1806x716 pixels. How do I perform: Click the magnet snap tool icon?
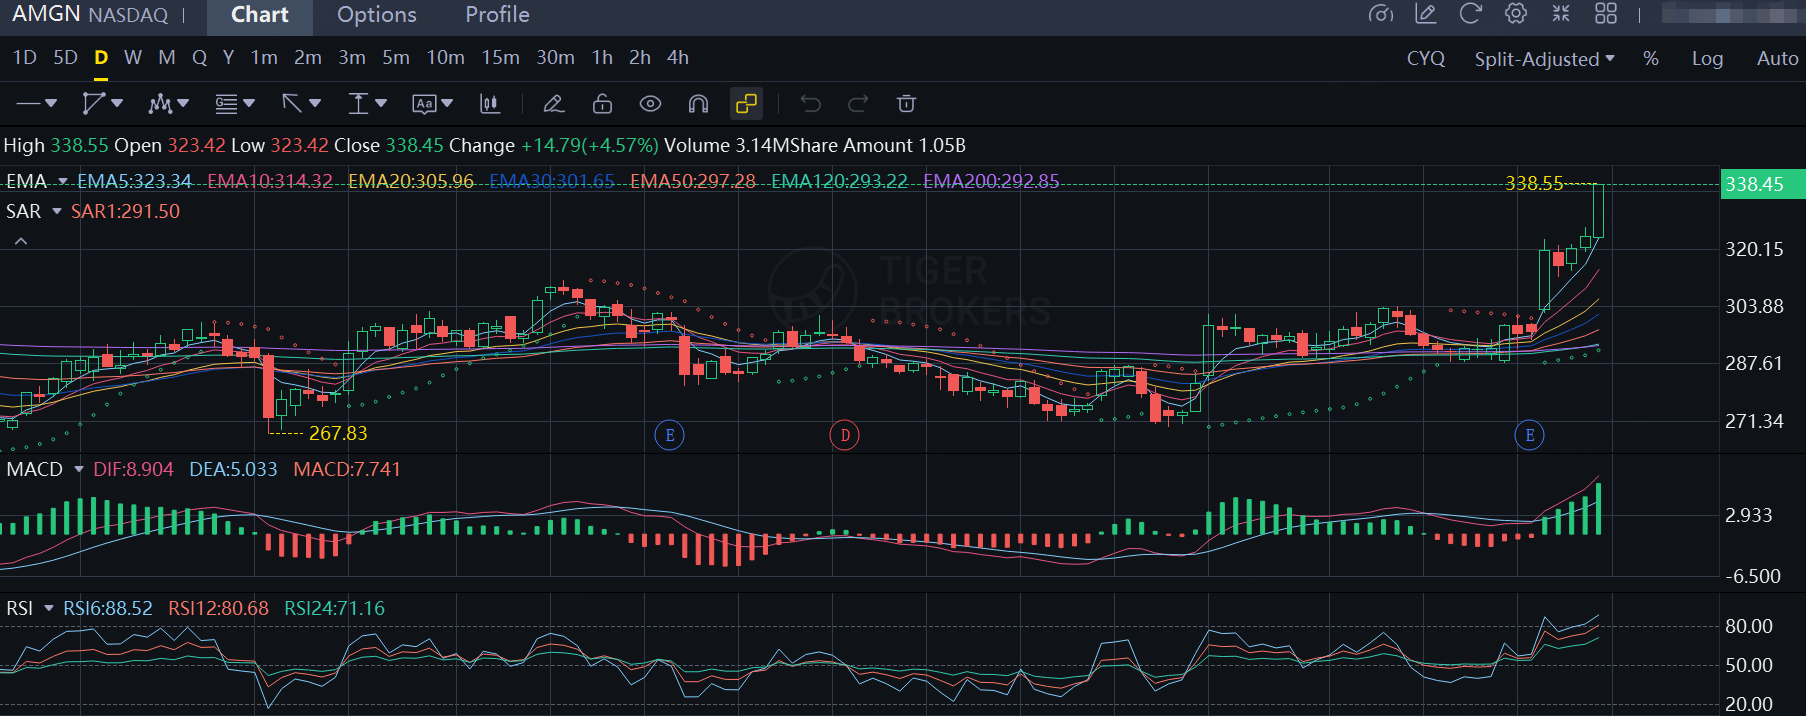(698, 104)
